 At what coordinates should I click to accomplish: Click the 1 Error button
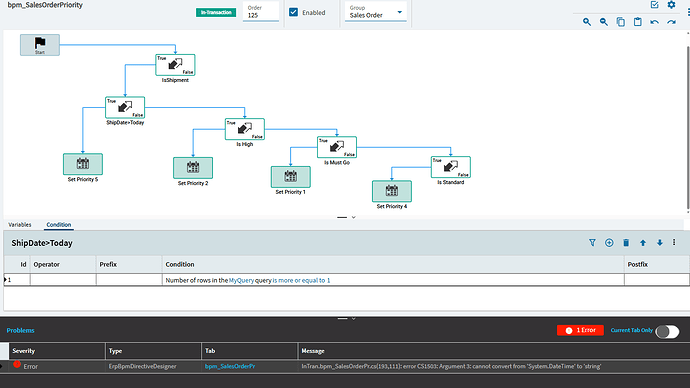pos(580,330)
